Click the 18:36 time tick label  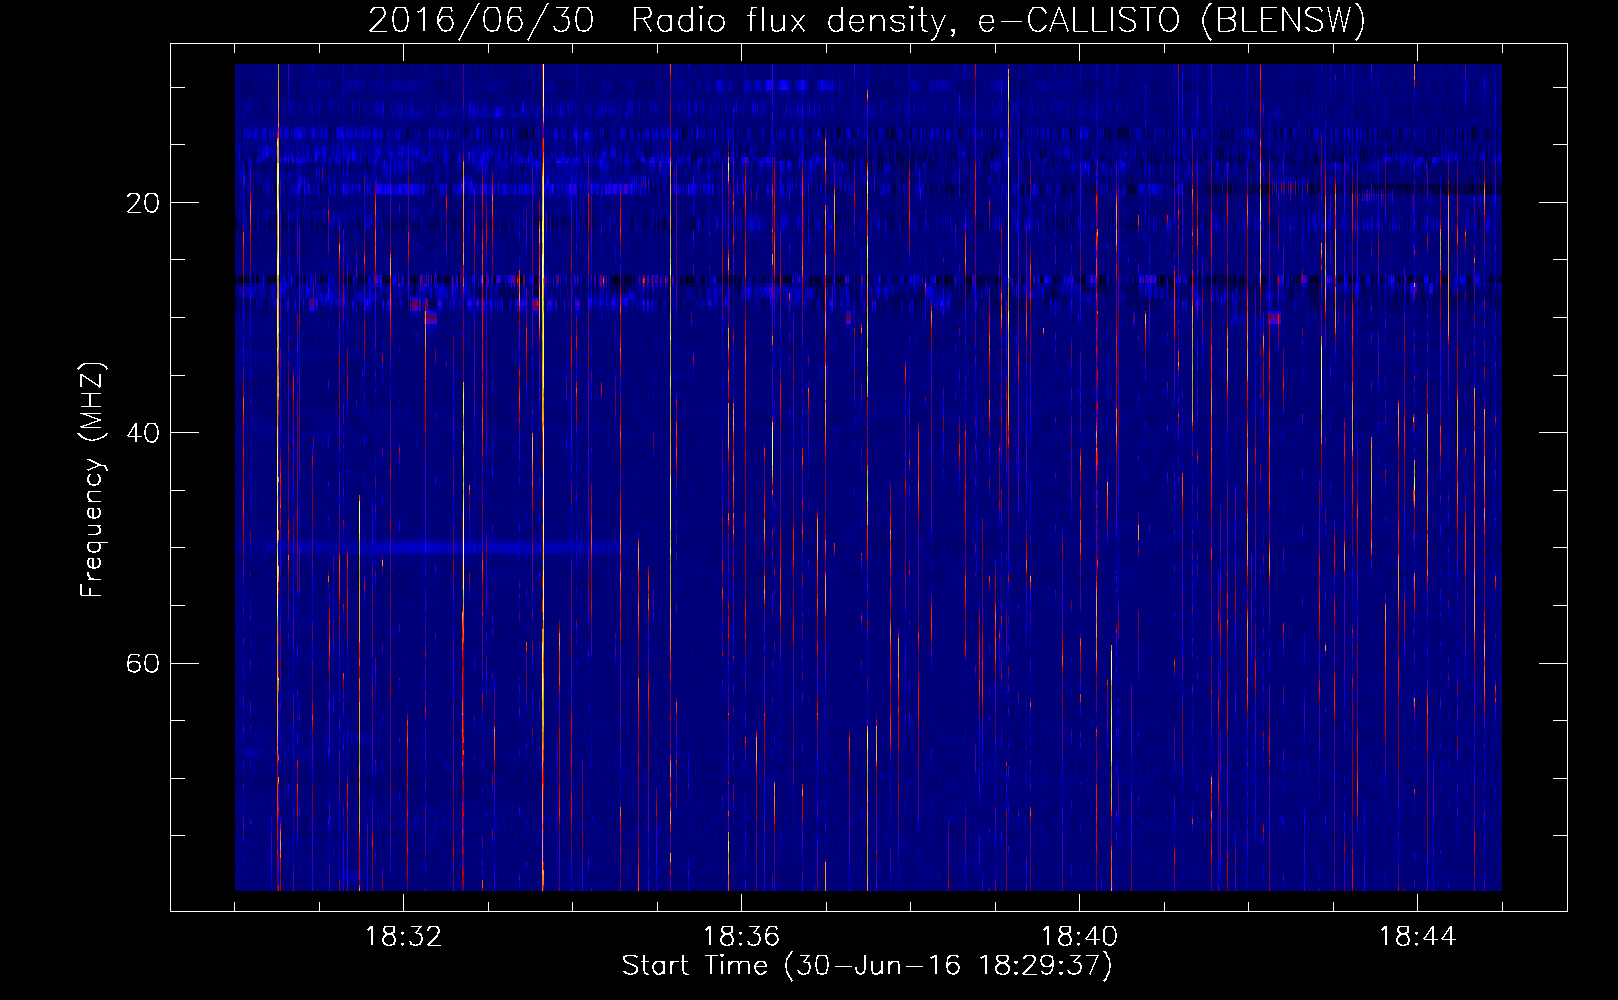741,937
